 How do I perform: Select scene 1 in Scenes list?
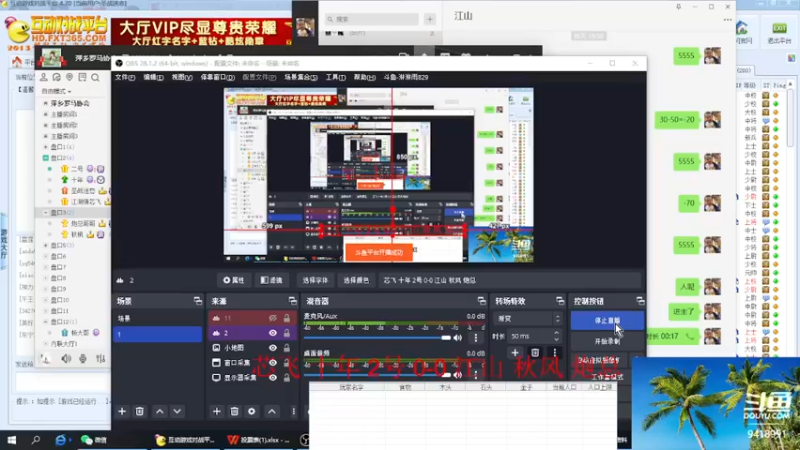(158, 335)
